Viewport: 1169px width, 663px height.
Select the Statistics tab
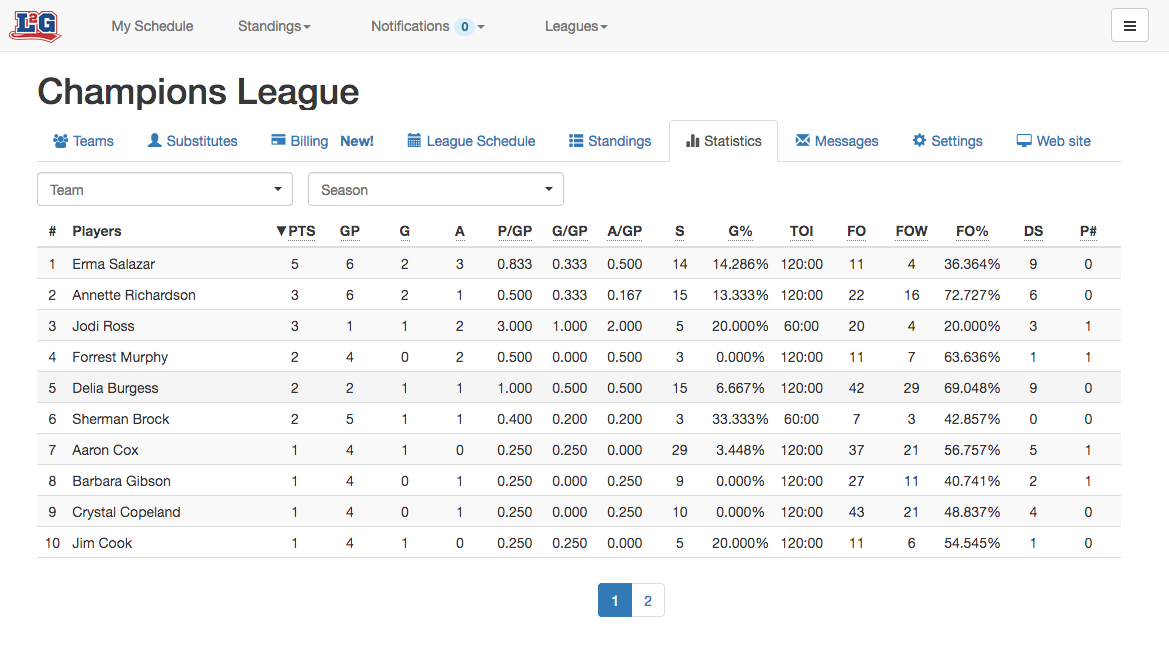(723, 141)
